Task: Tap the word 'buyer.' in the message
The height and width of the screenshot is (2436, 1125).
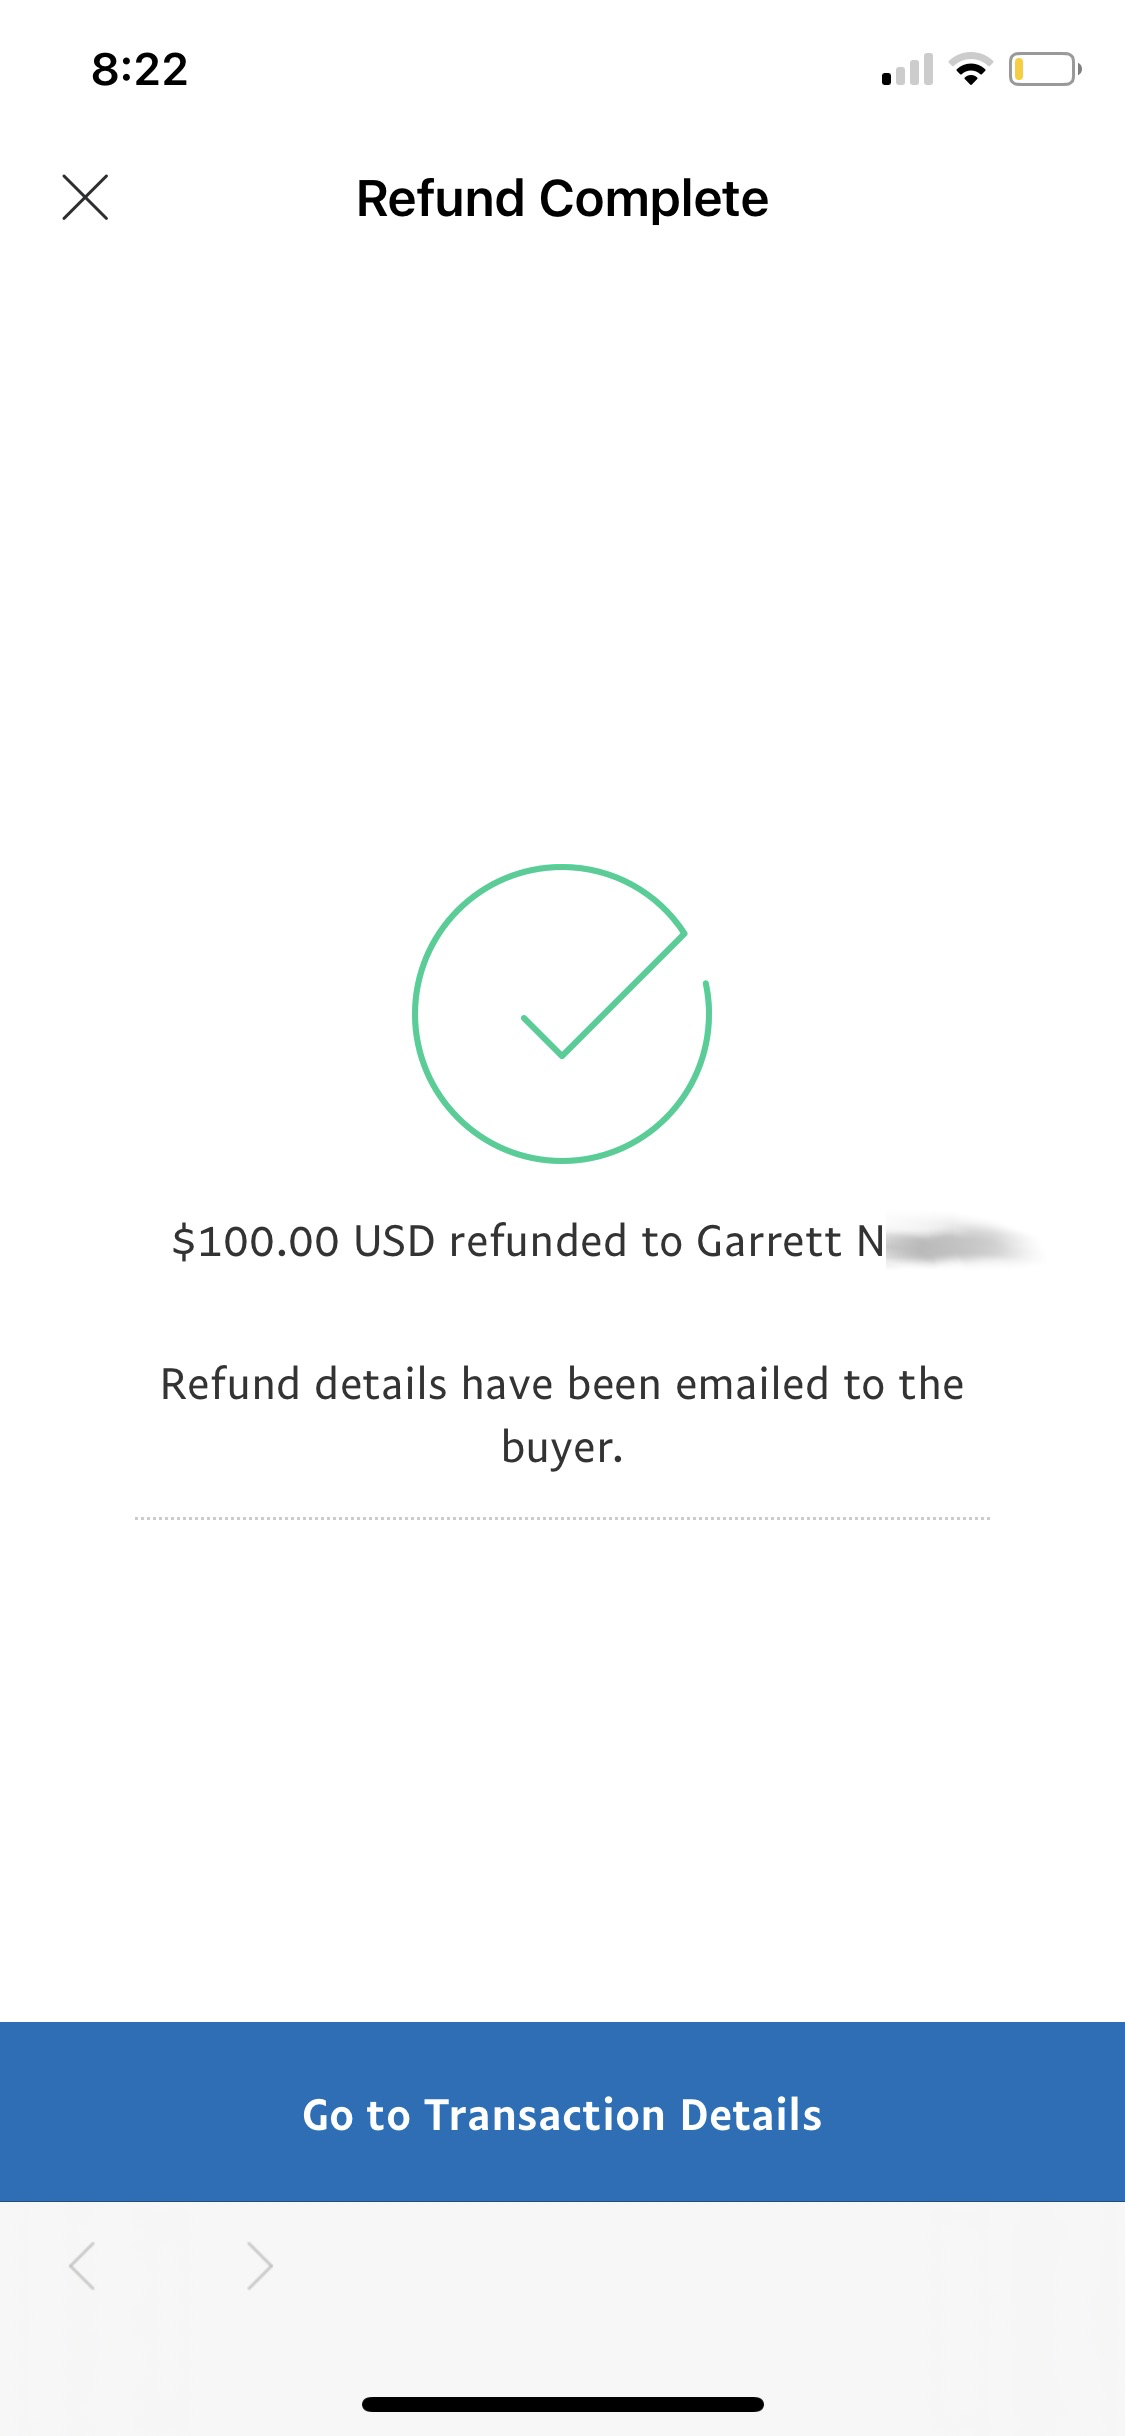Action: [562, 1448]
